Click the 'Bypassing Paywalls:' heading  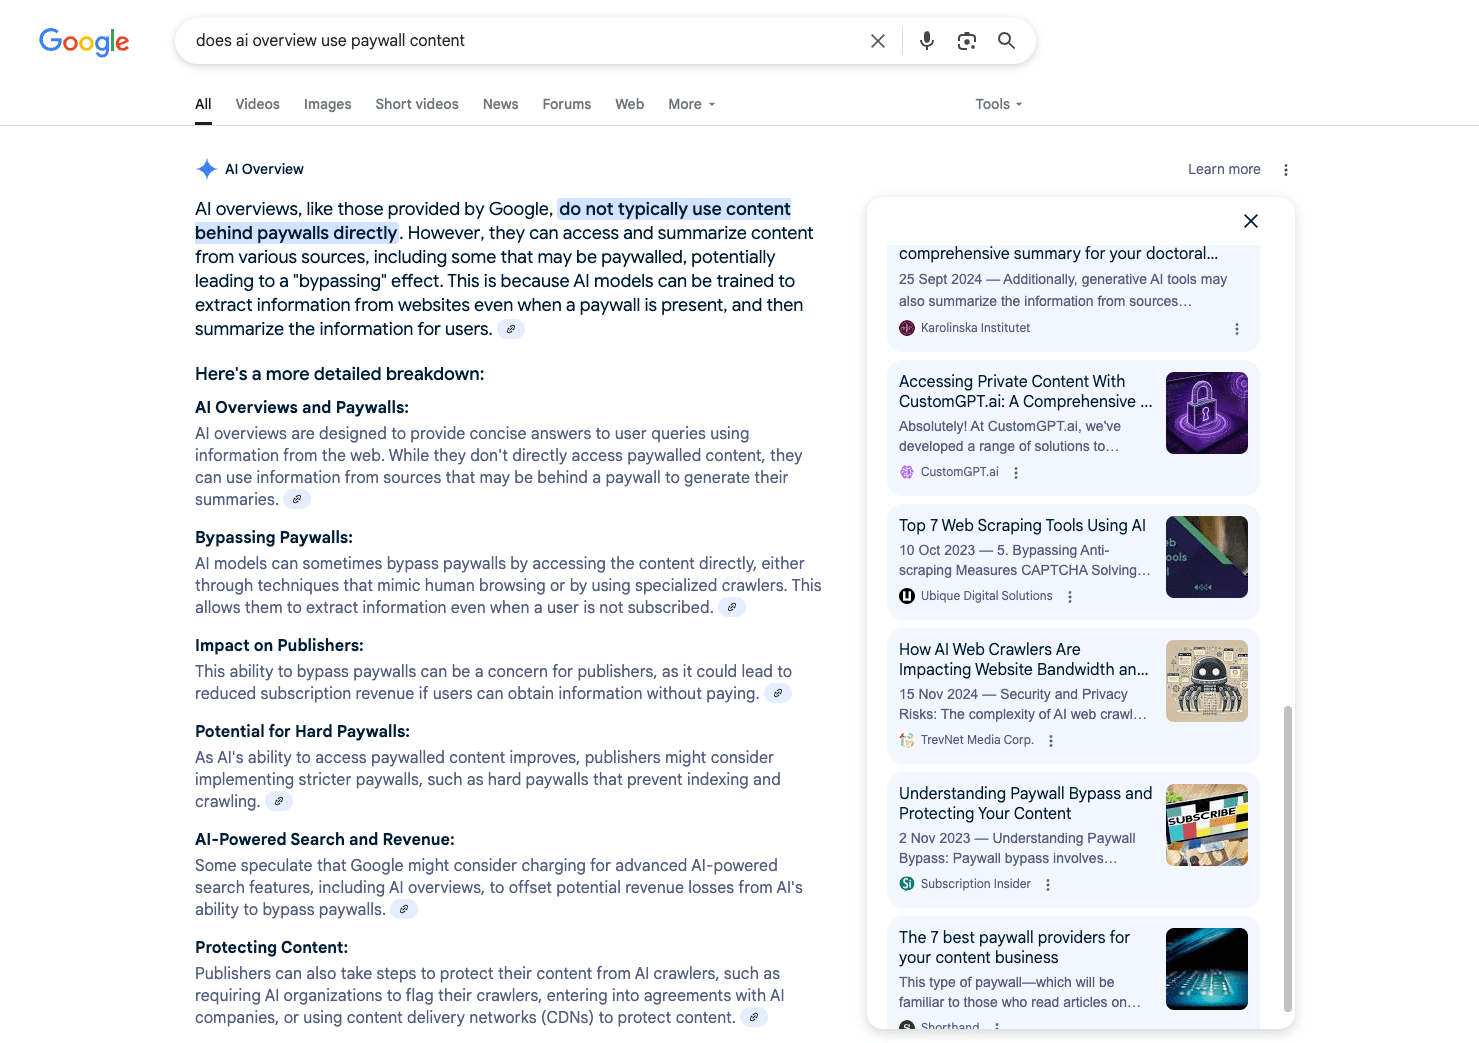point(274,538)
